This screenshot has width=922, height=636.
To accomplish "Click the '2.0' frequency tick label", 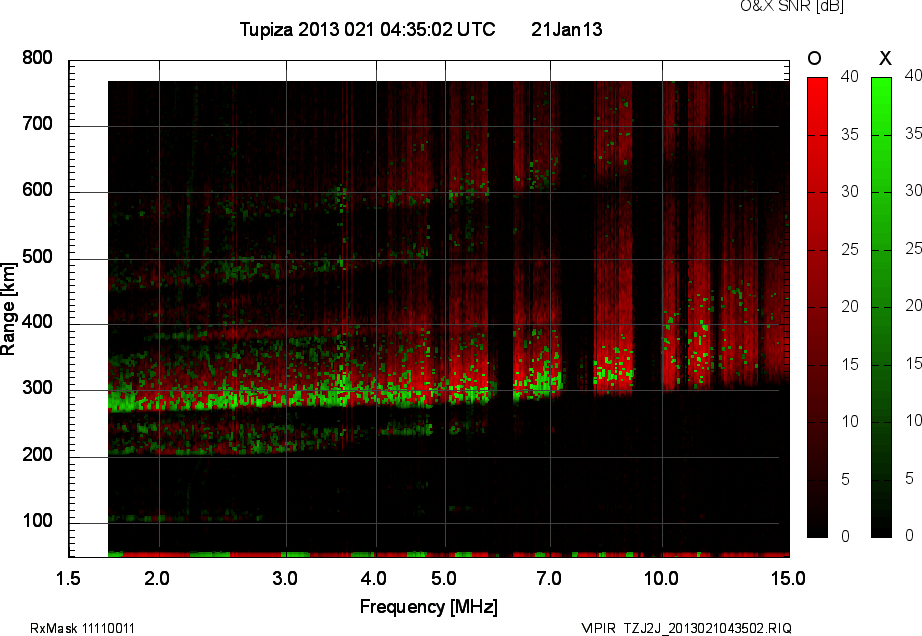I will point(156,578).
